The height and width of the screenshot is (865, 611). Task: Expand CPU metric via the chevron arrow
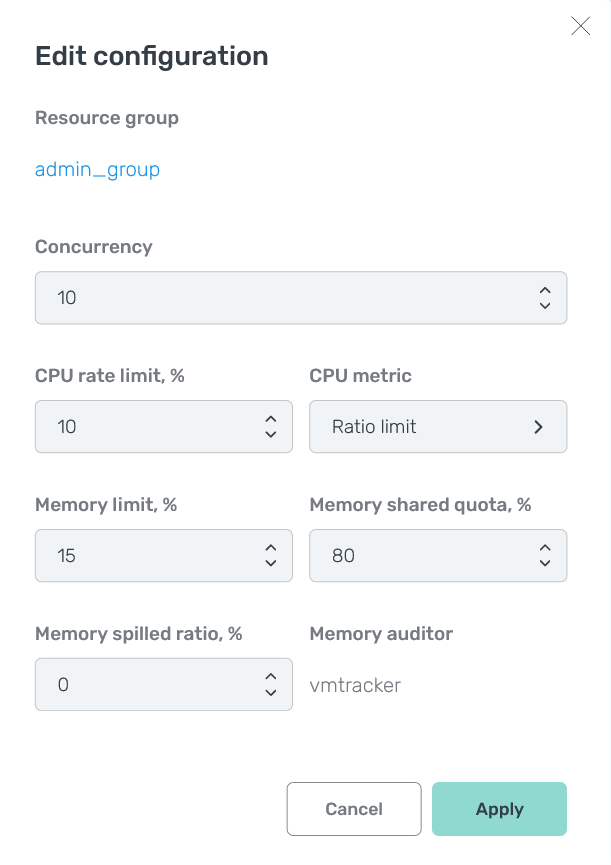(538, 427)
